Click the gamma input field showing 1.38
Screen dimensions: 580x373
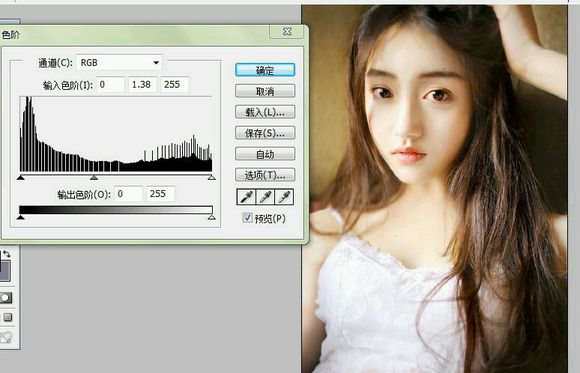coord(142,85)
